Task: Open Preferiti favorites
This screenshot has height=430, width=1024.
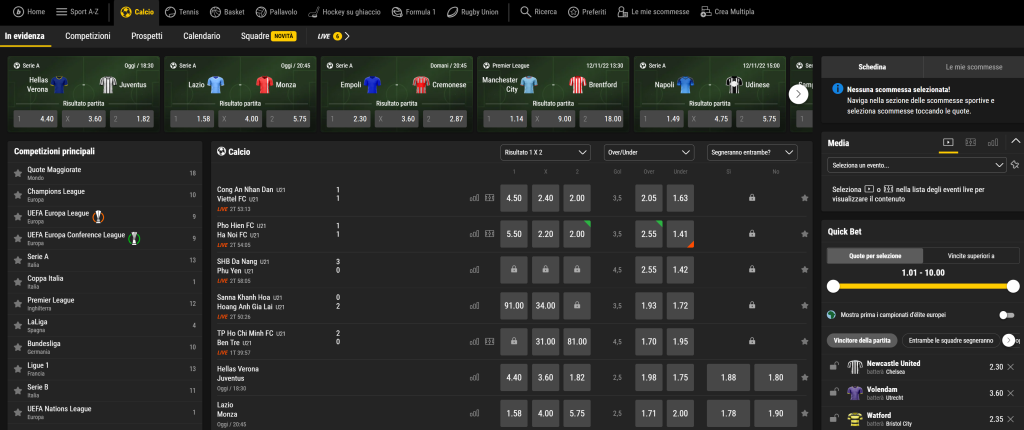Action: [586, 12]
